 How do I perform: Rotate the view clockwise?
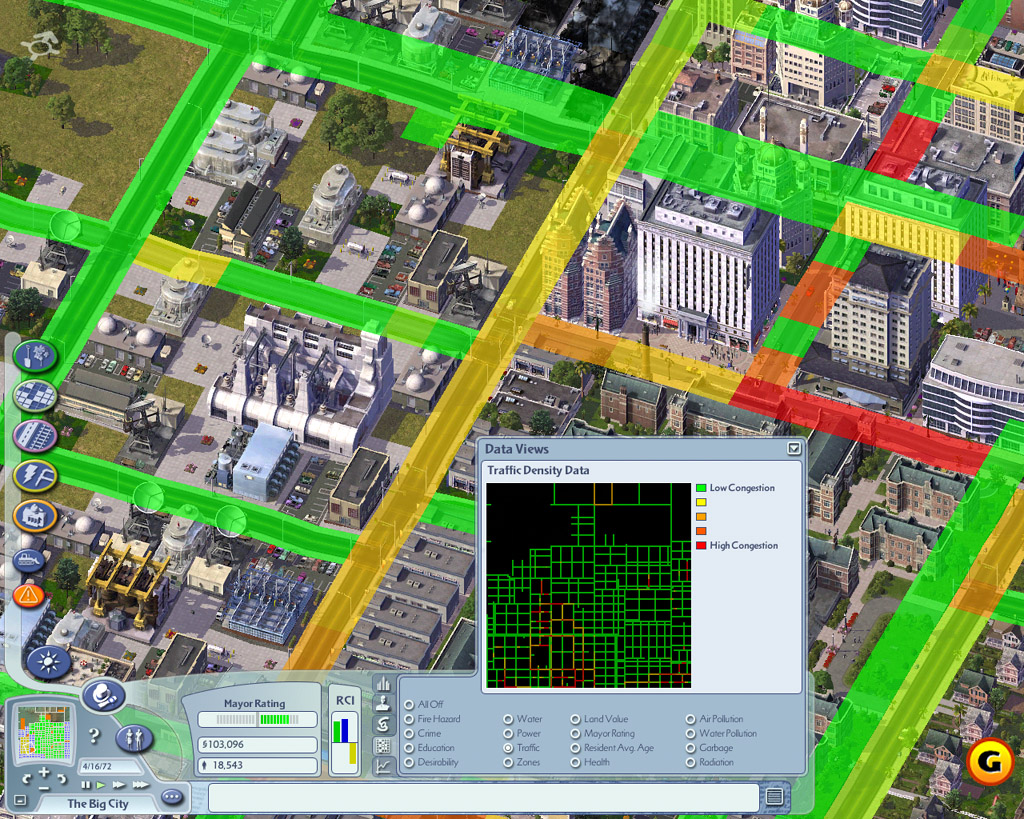pyautogui.click(x=61, y=779)
